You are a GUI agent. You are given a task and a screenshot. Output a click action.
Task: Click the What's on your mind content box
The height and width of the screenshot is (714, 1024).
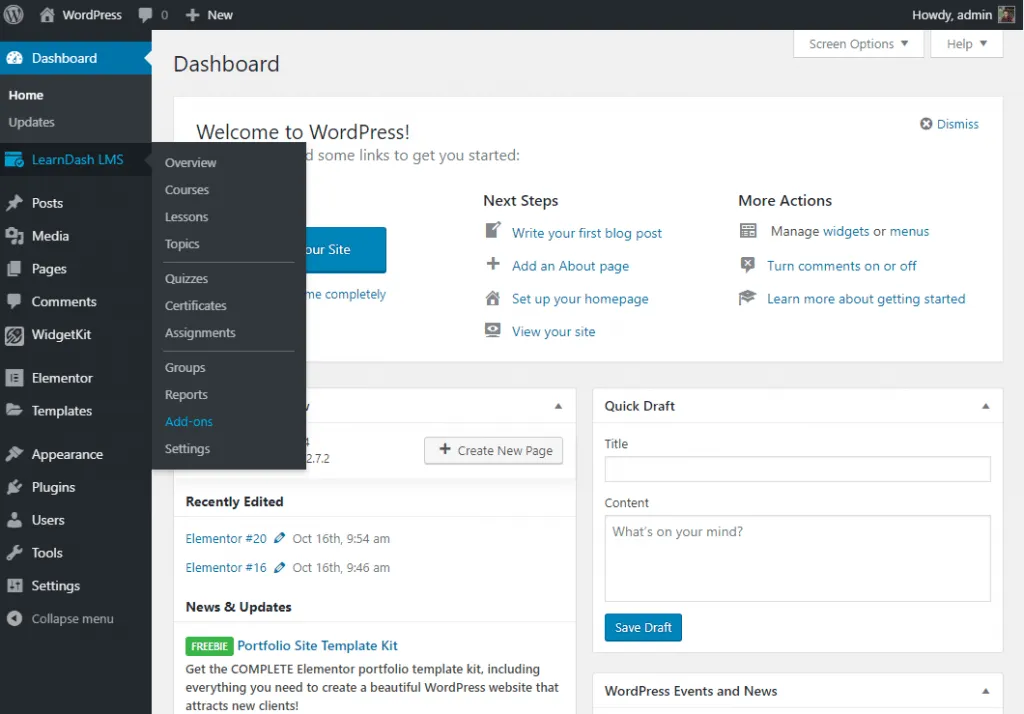[797, 559]
